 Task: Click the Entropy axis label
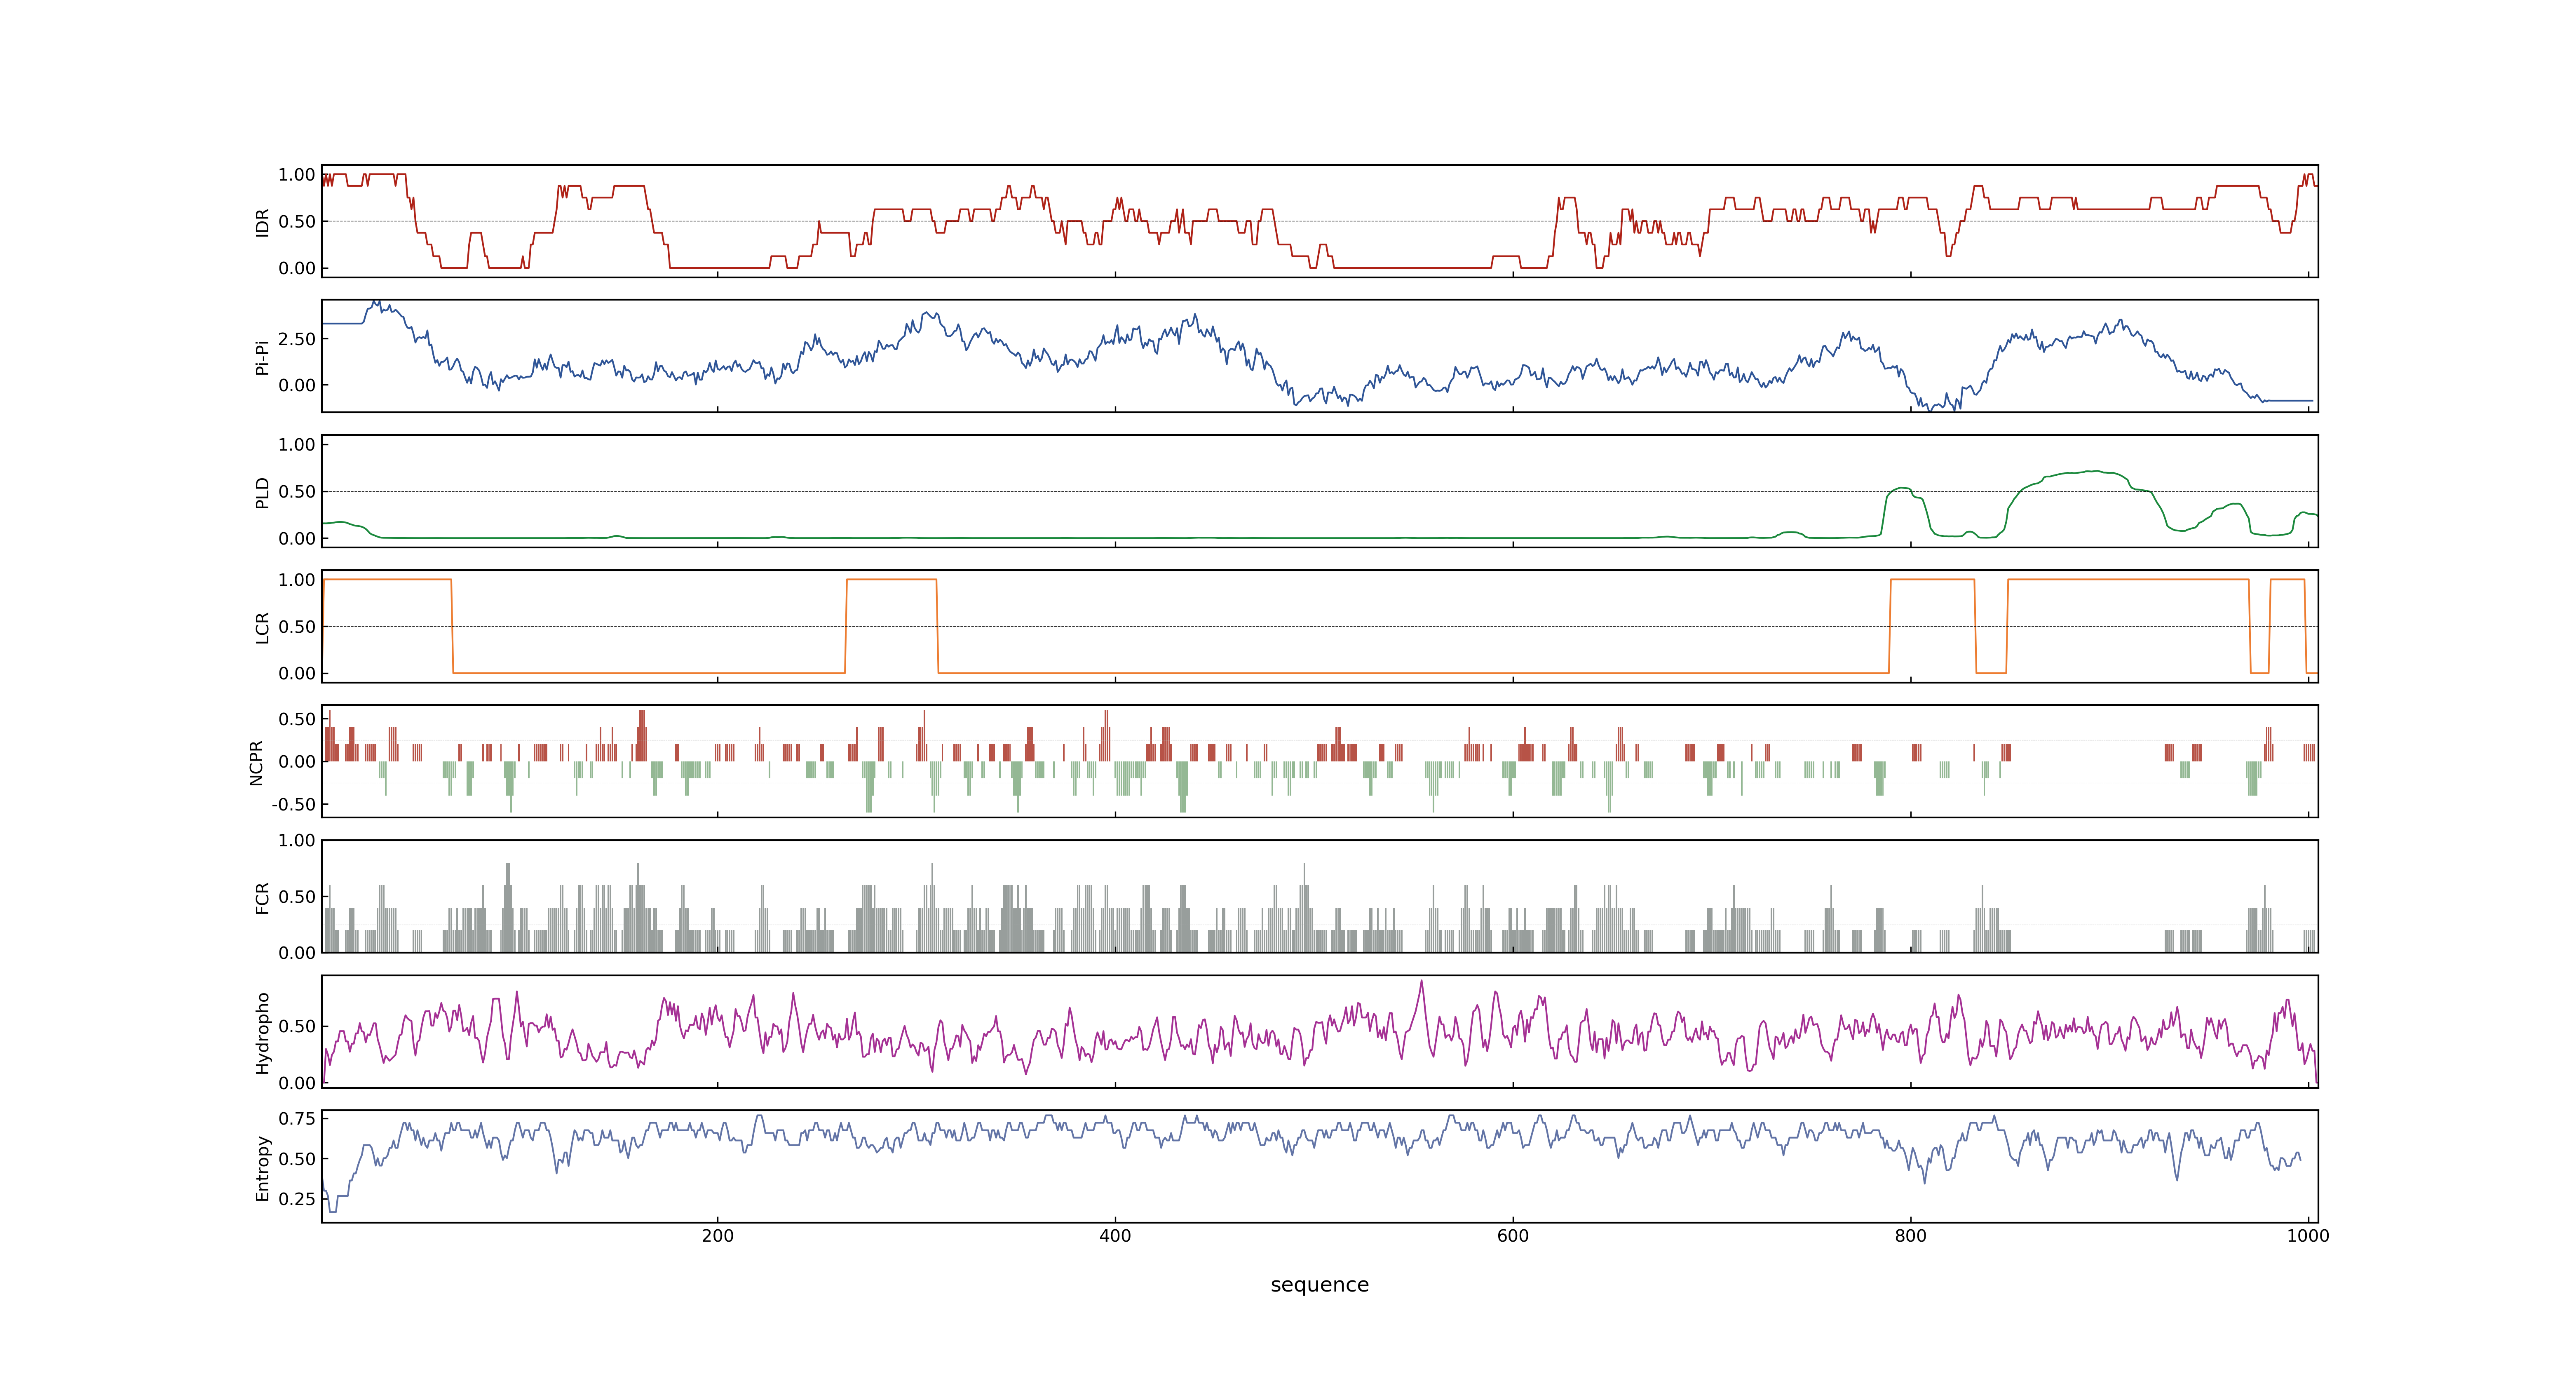262,1167
